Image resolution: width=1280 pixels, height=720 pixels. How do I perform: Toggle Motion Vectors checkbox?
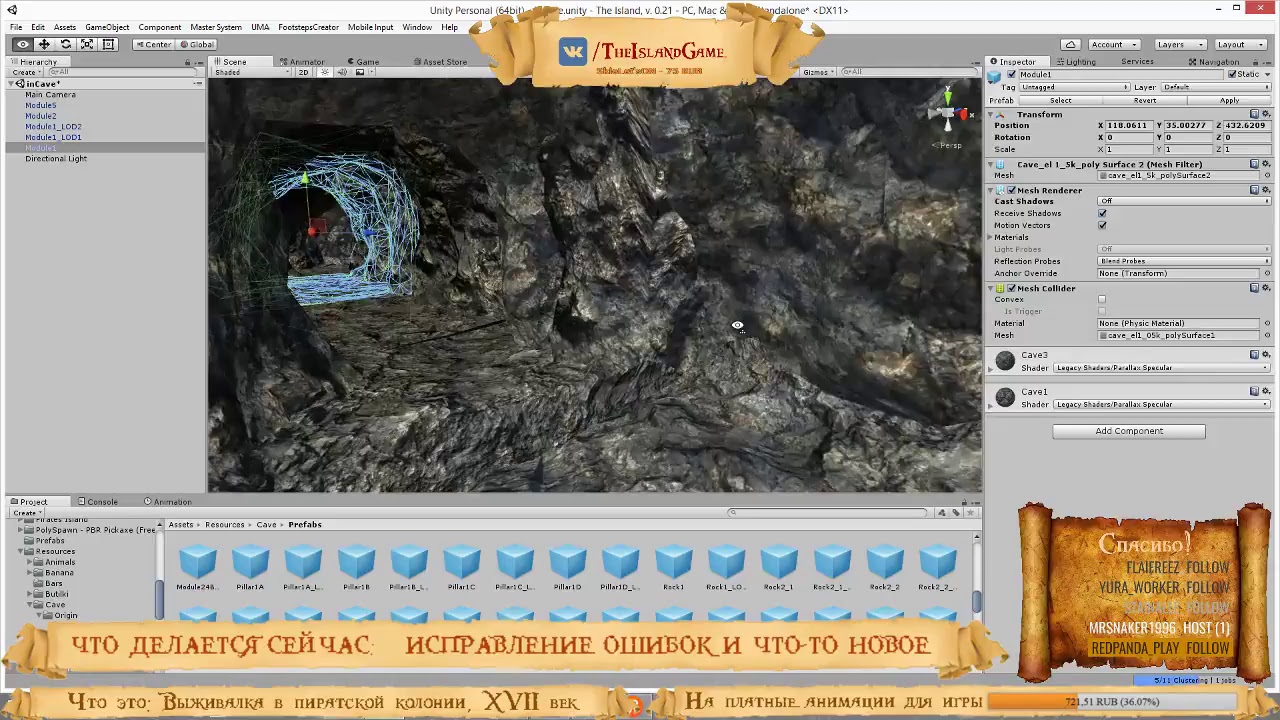tap(1102, 226)
